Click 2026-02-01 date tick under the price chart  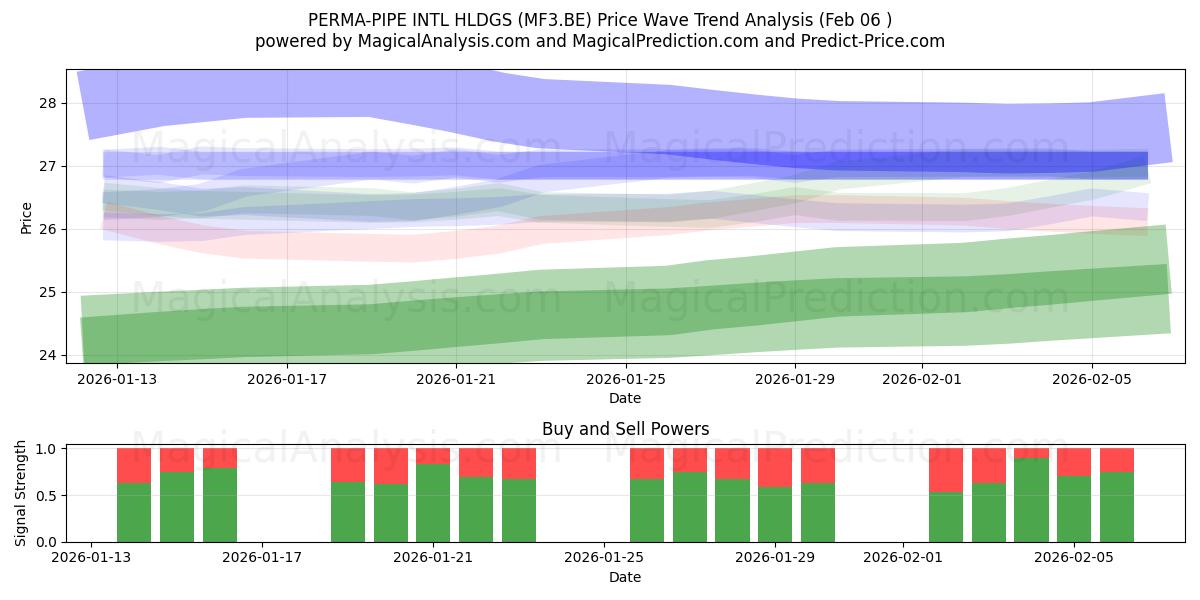[922, 379]
